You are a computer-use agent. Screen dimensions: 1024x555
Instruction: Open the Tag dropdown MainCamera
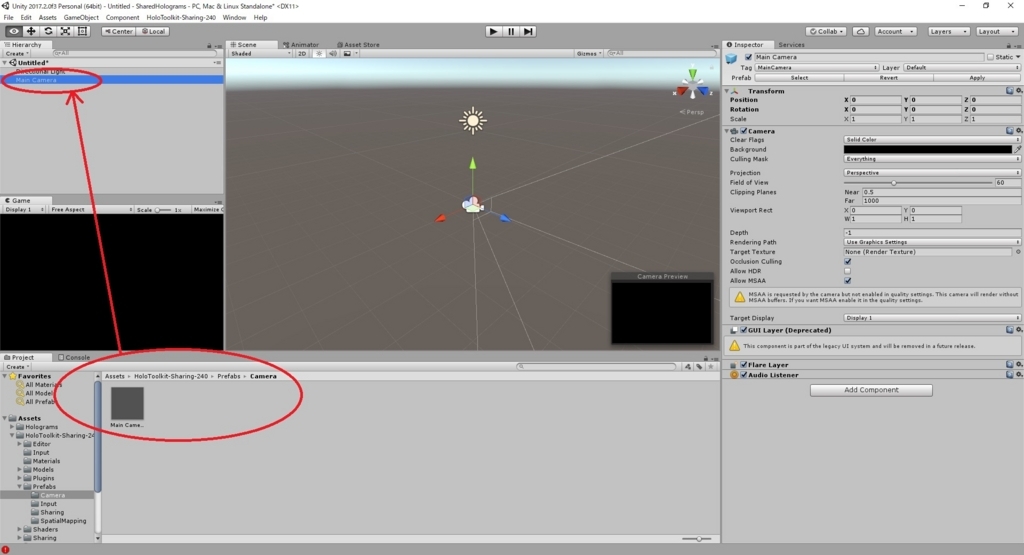pos(816,68)
